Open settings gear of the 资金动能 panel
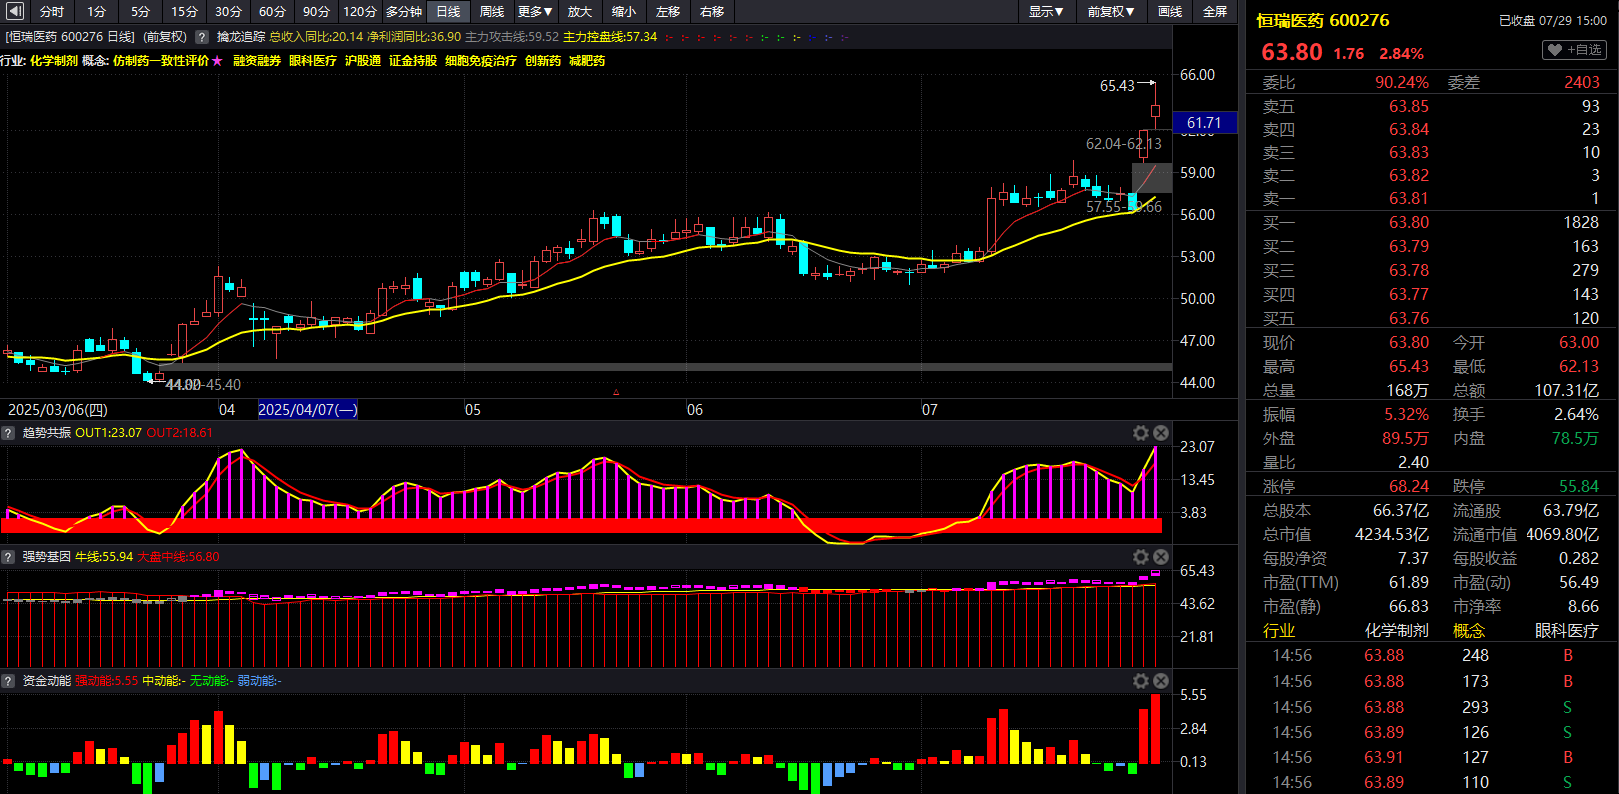Screen dimensions: 1619x794 pyautogui.click(x=1141, y=681)
